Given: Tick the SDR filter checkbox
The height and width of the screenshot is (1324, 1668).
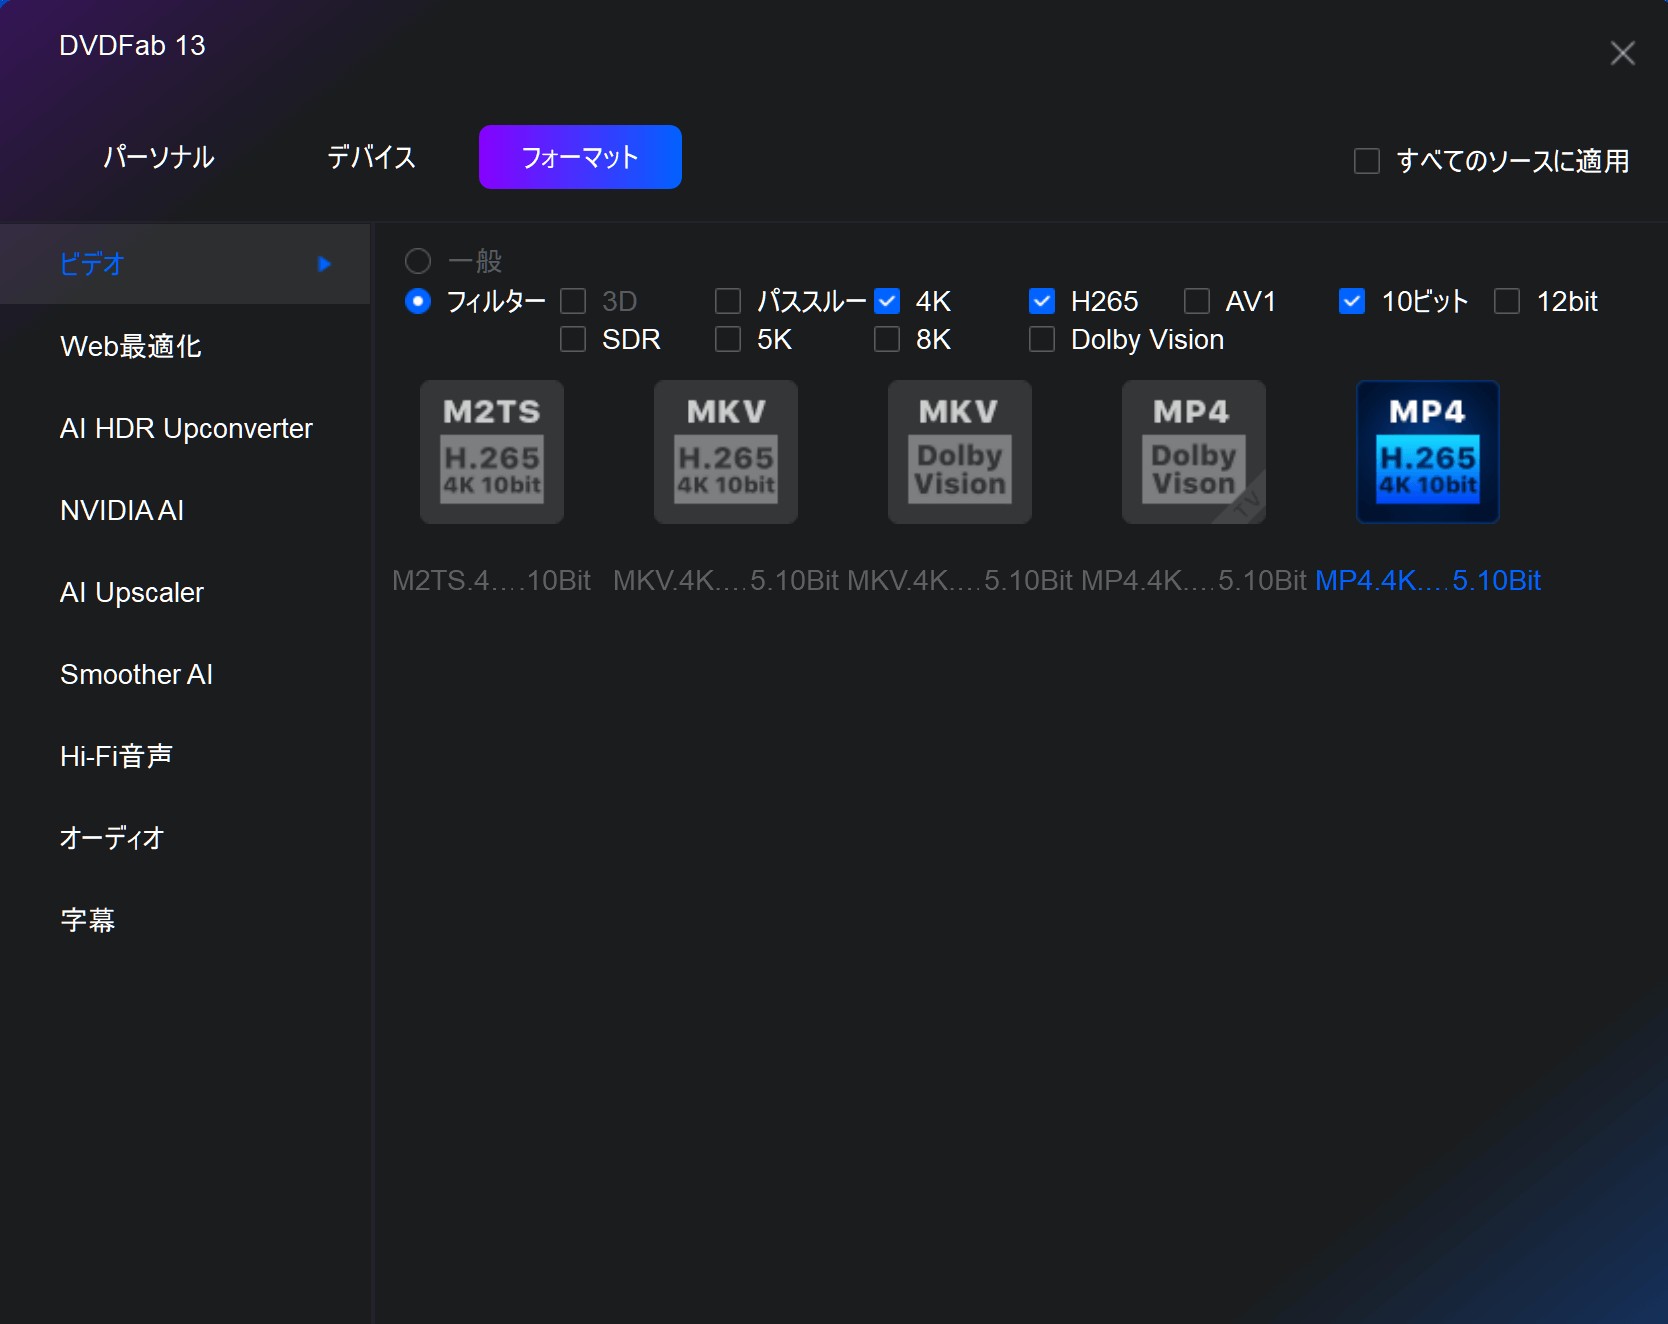Looking at the screenshot, I should (x=573, y=339).
